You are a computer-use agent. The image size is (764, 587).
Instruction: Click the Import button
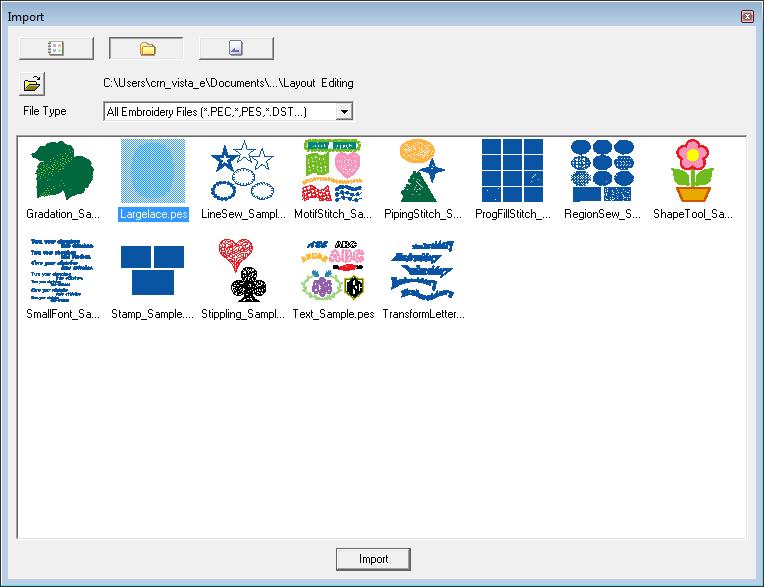pyautogui.click(x=373, y=559)
